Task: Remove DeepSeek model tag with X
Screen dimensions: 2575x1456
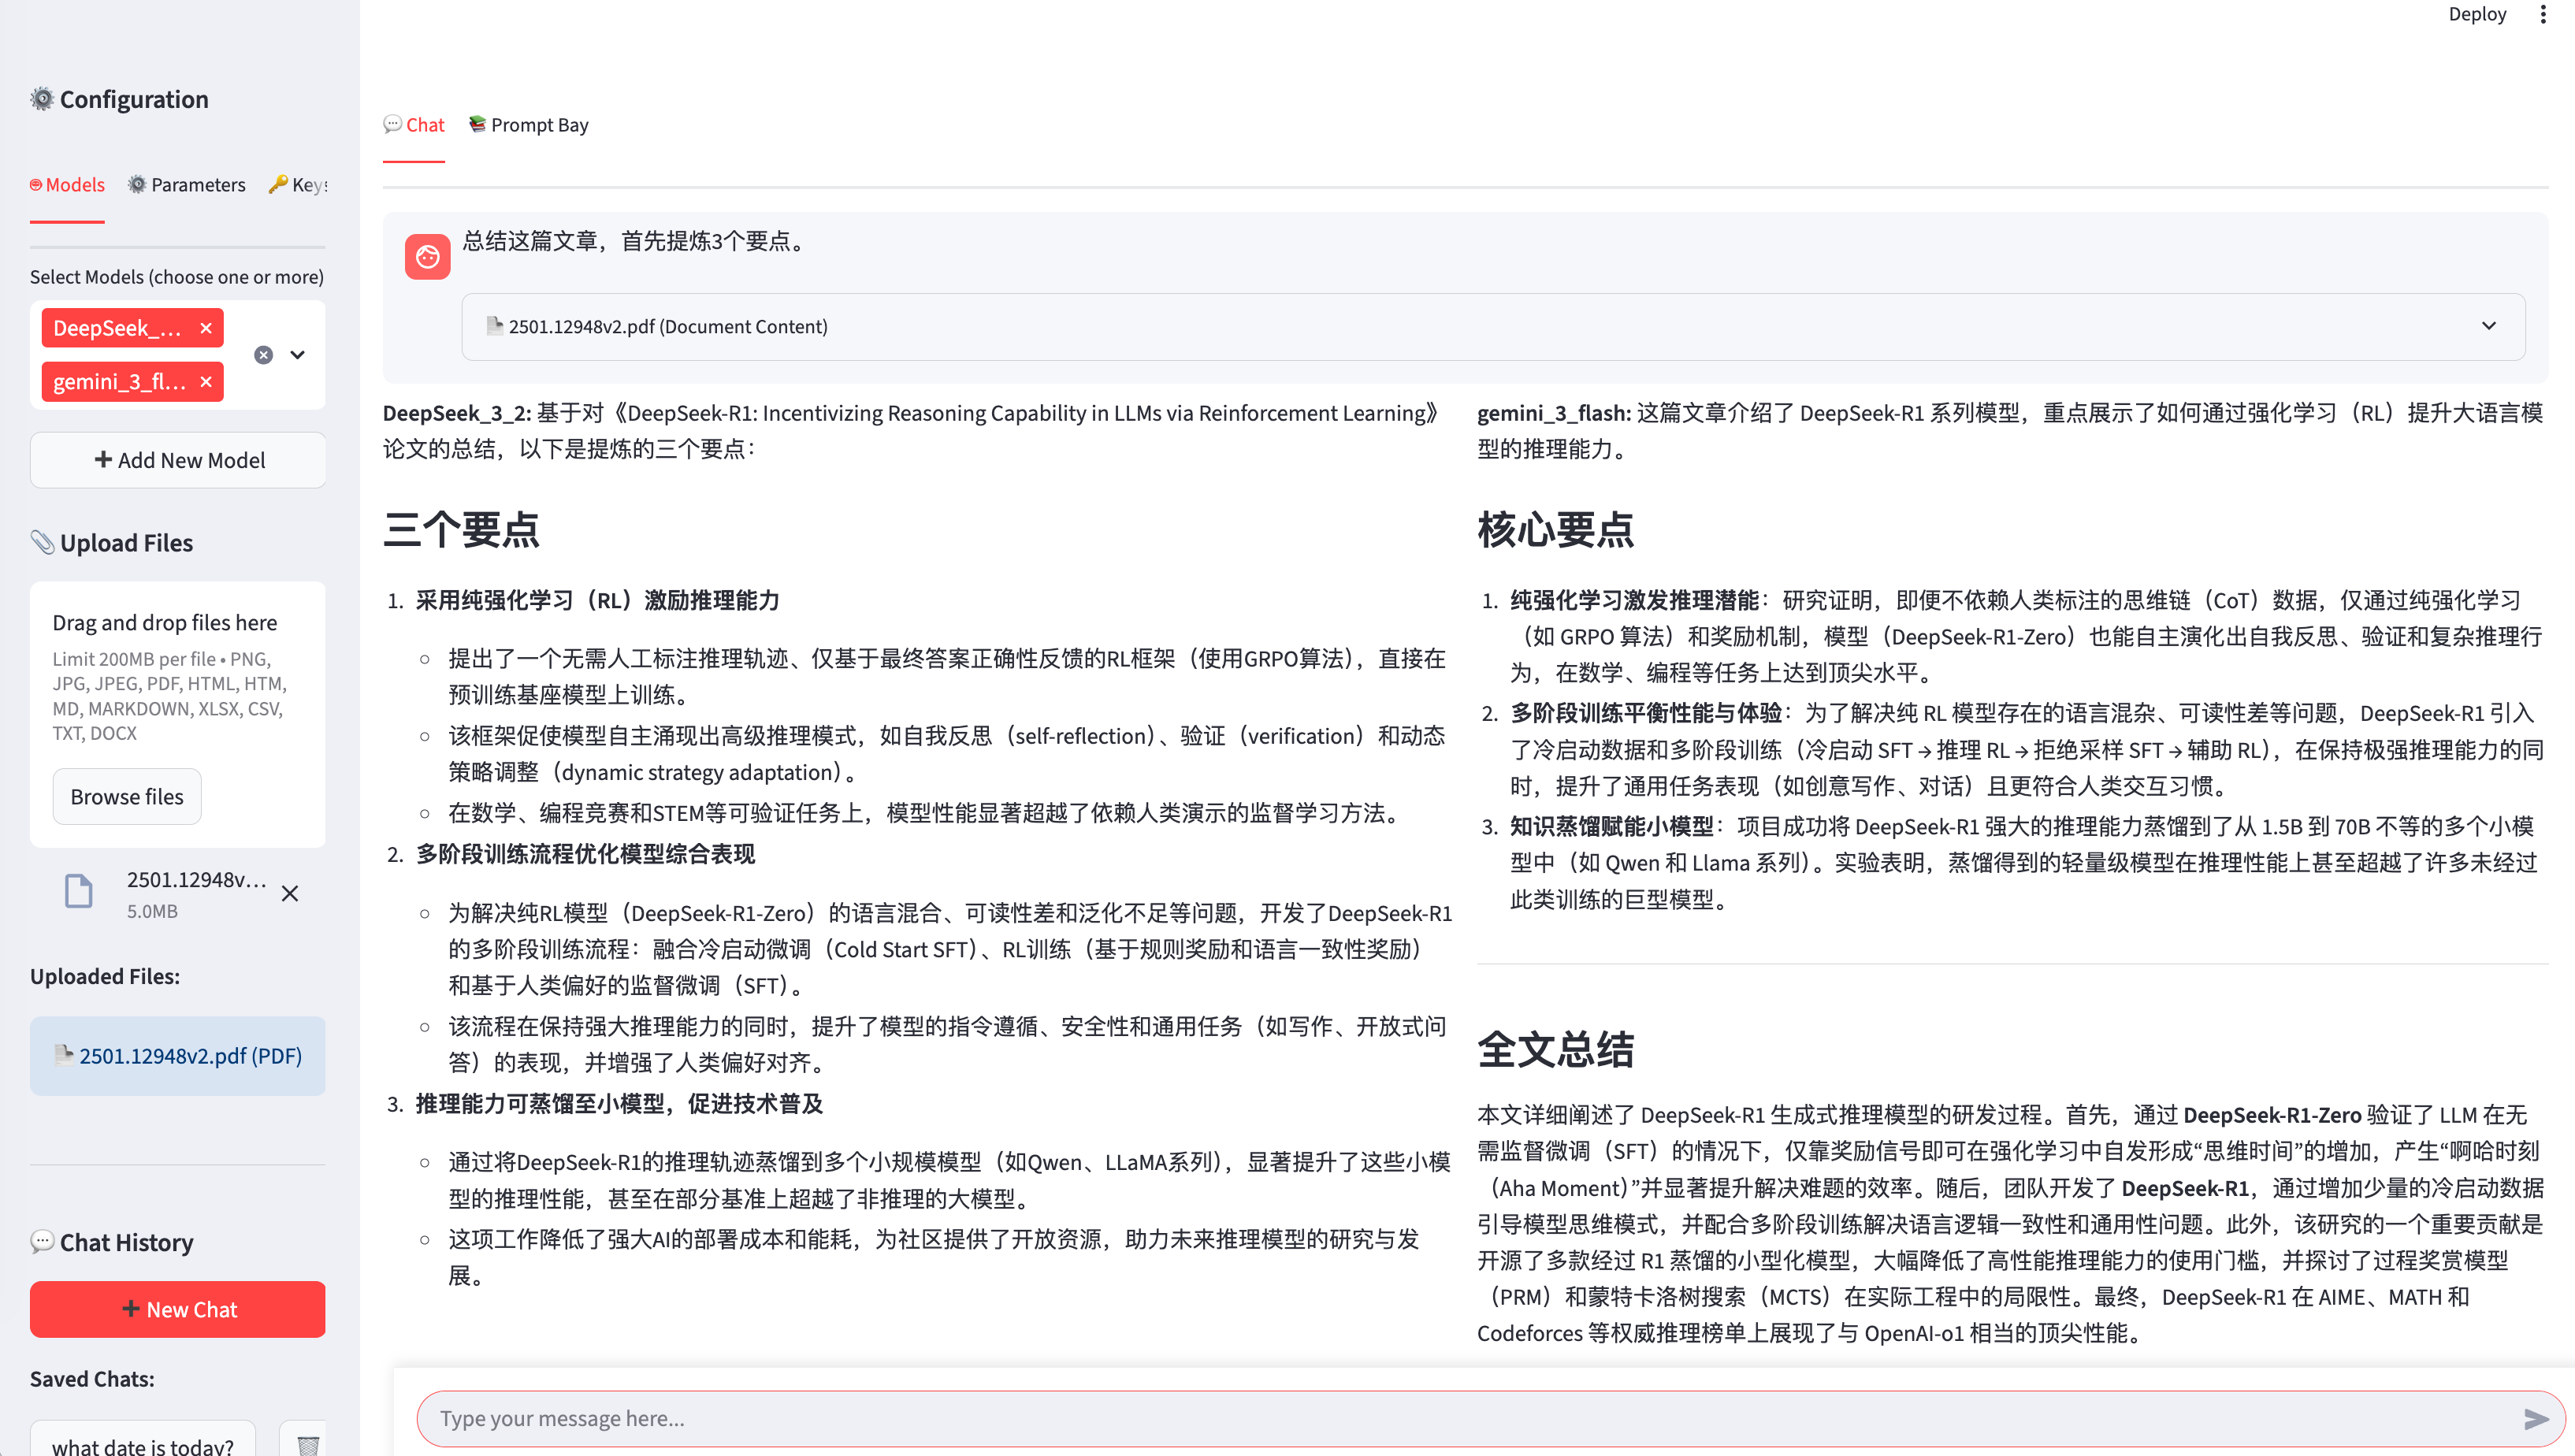Action: pos(206,328)
